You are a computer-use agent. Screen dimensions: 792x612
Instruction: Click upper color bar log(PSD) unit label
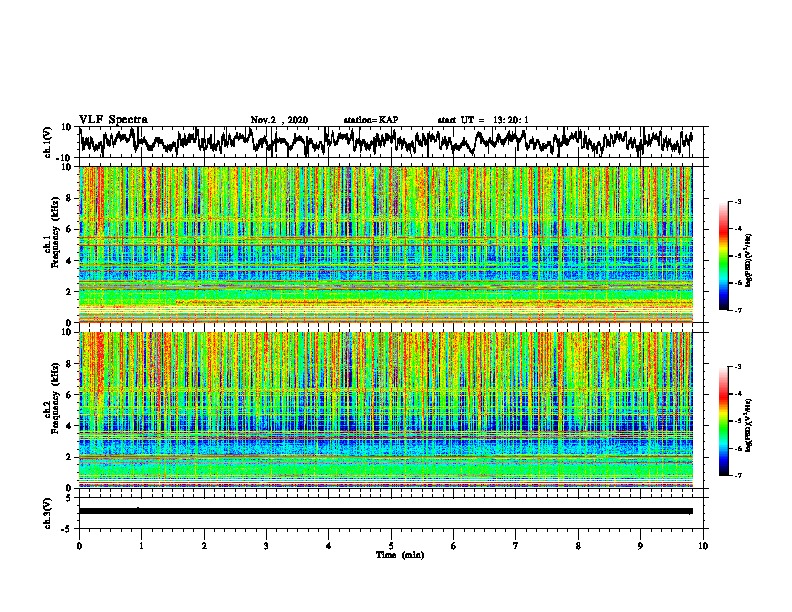(x=749, y=261)
